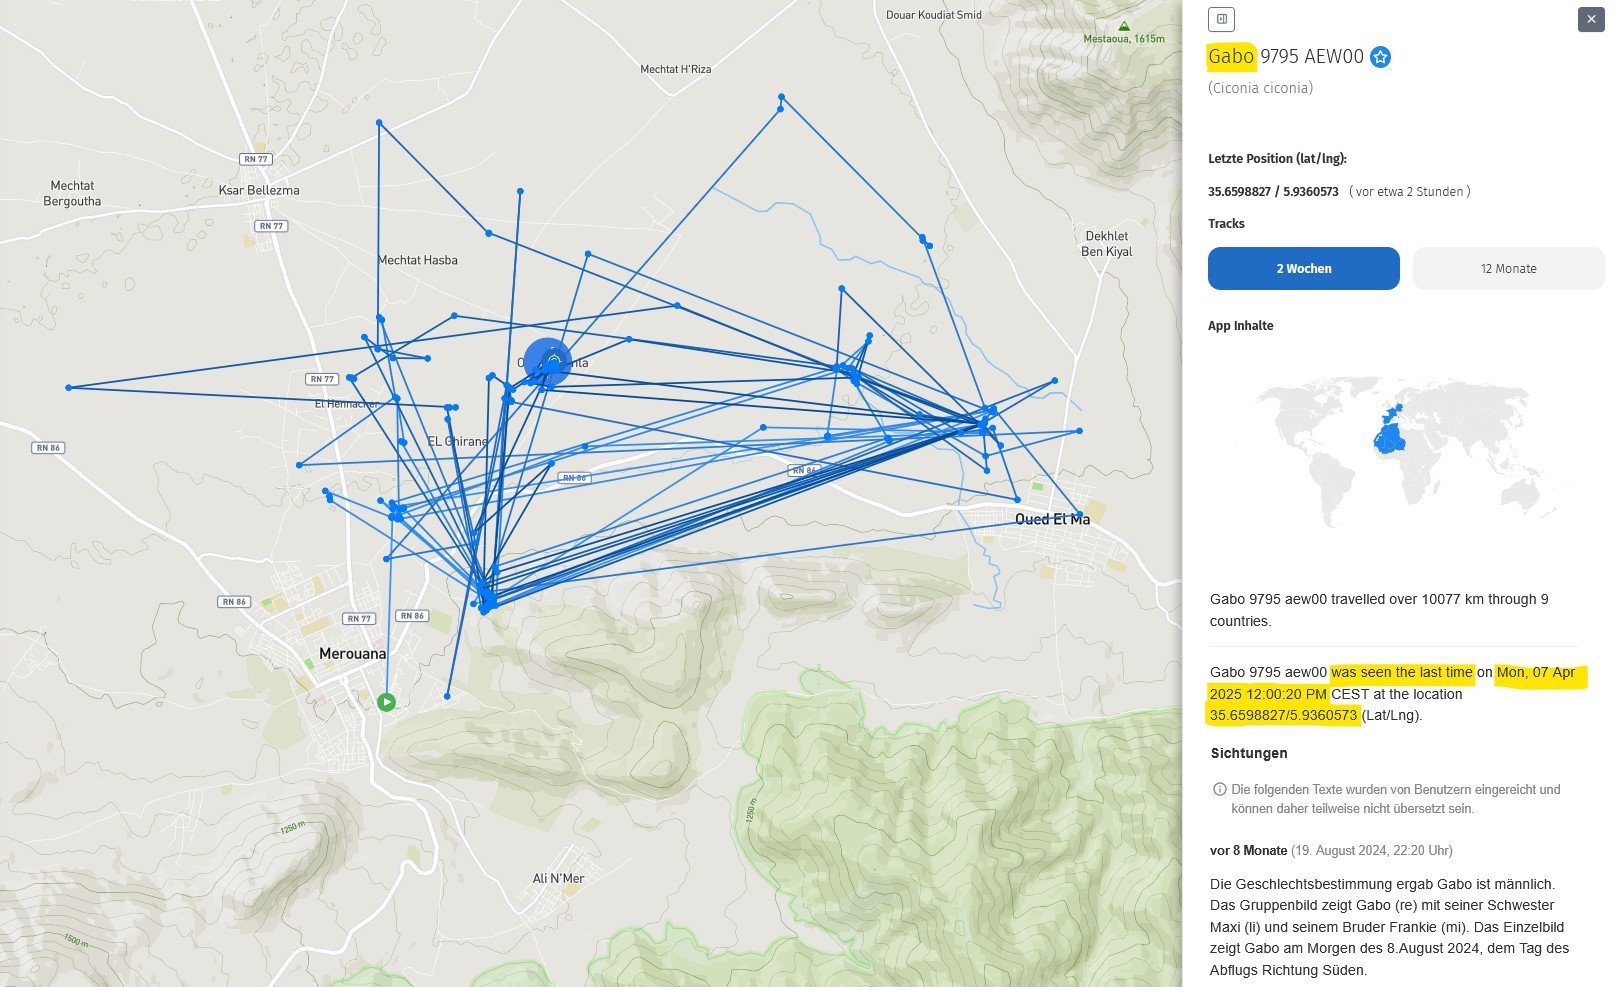The image size is (1613, 987).
Task: Select the westernmost track point on the map
Action: [x=69, y=387]
